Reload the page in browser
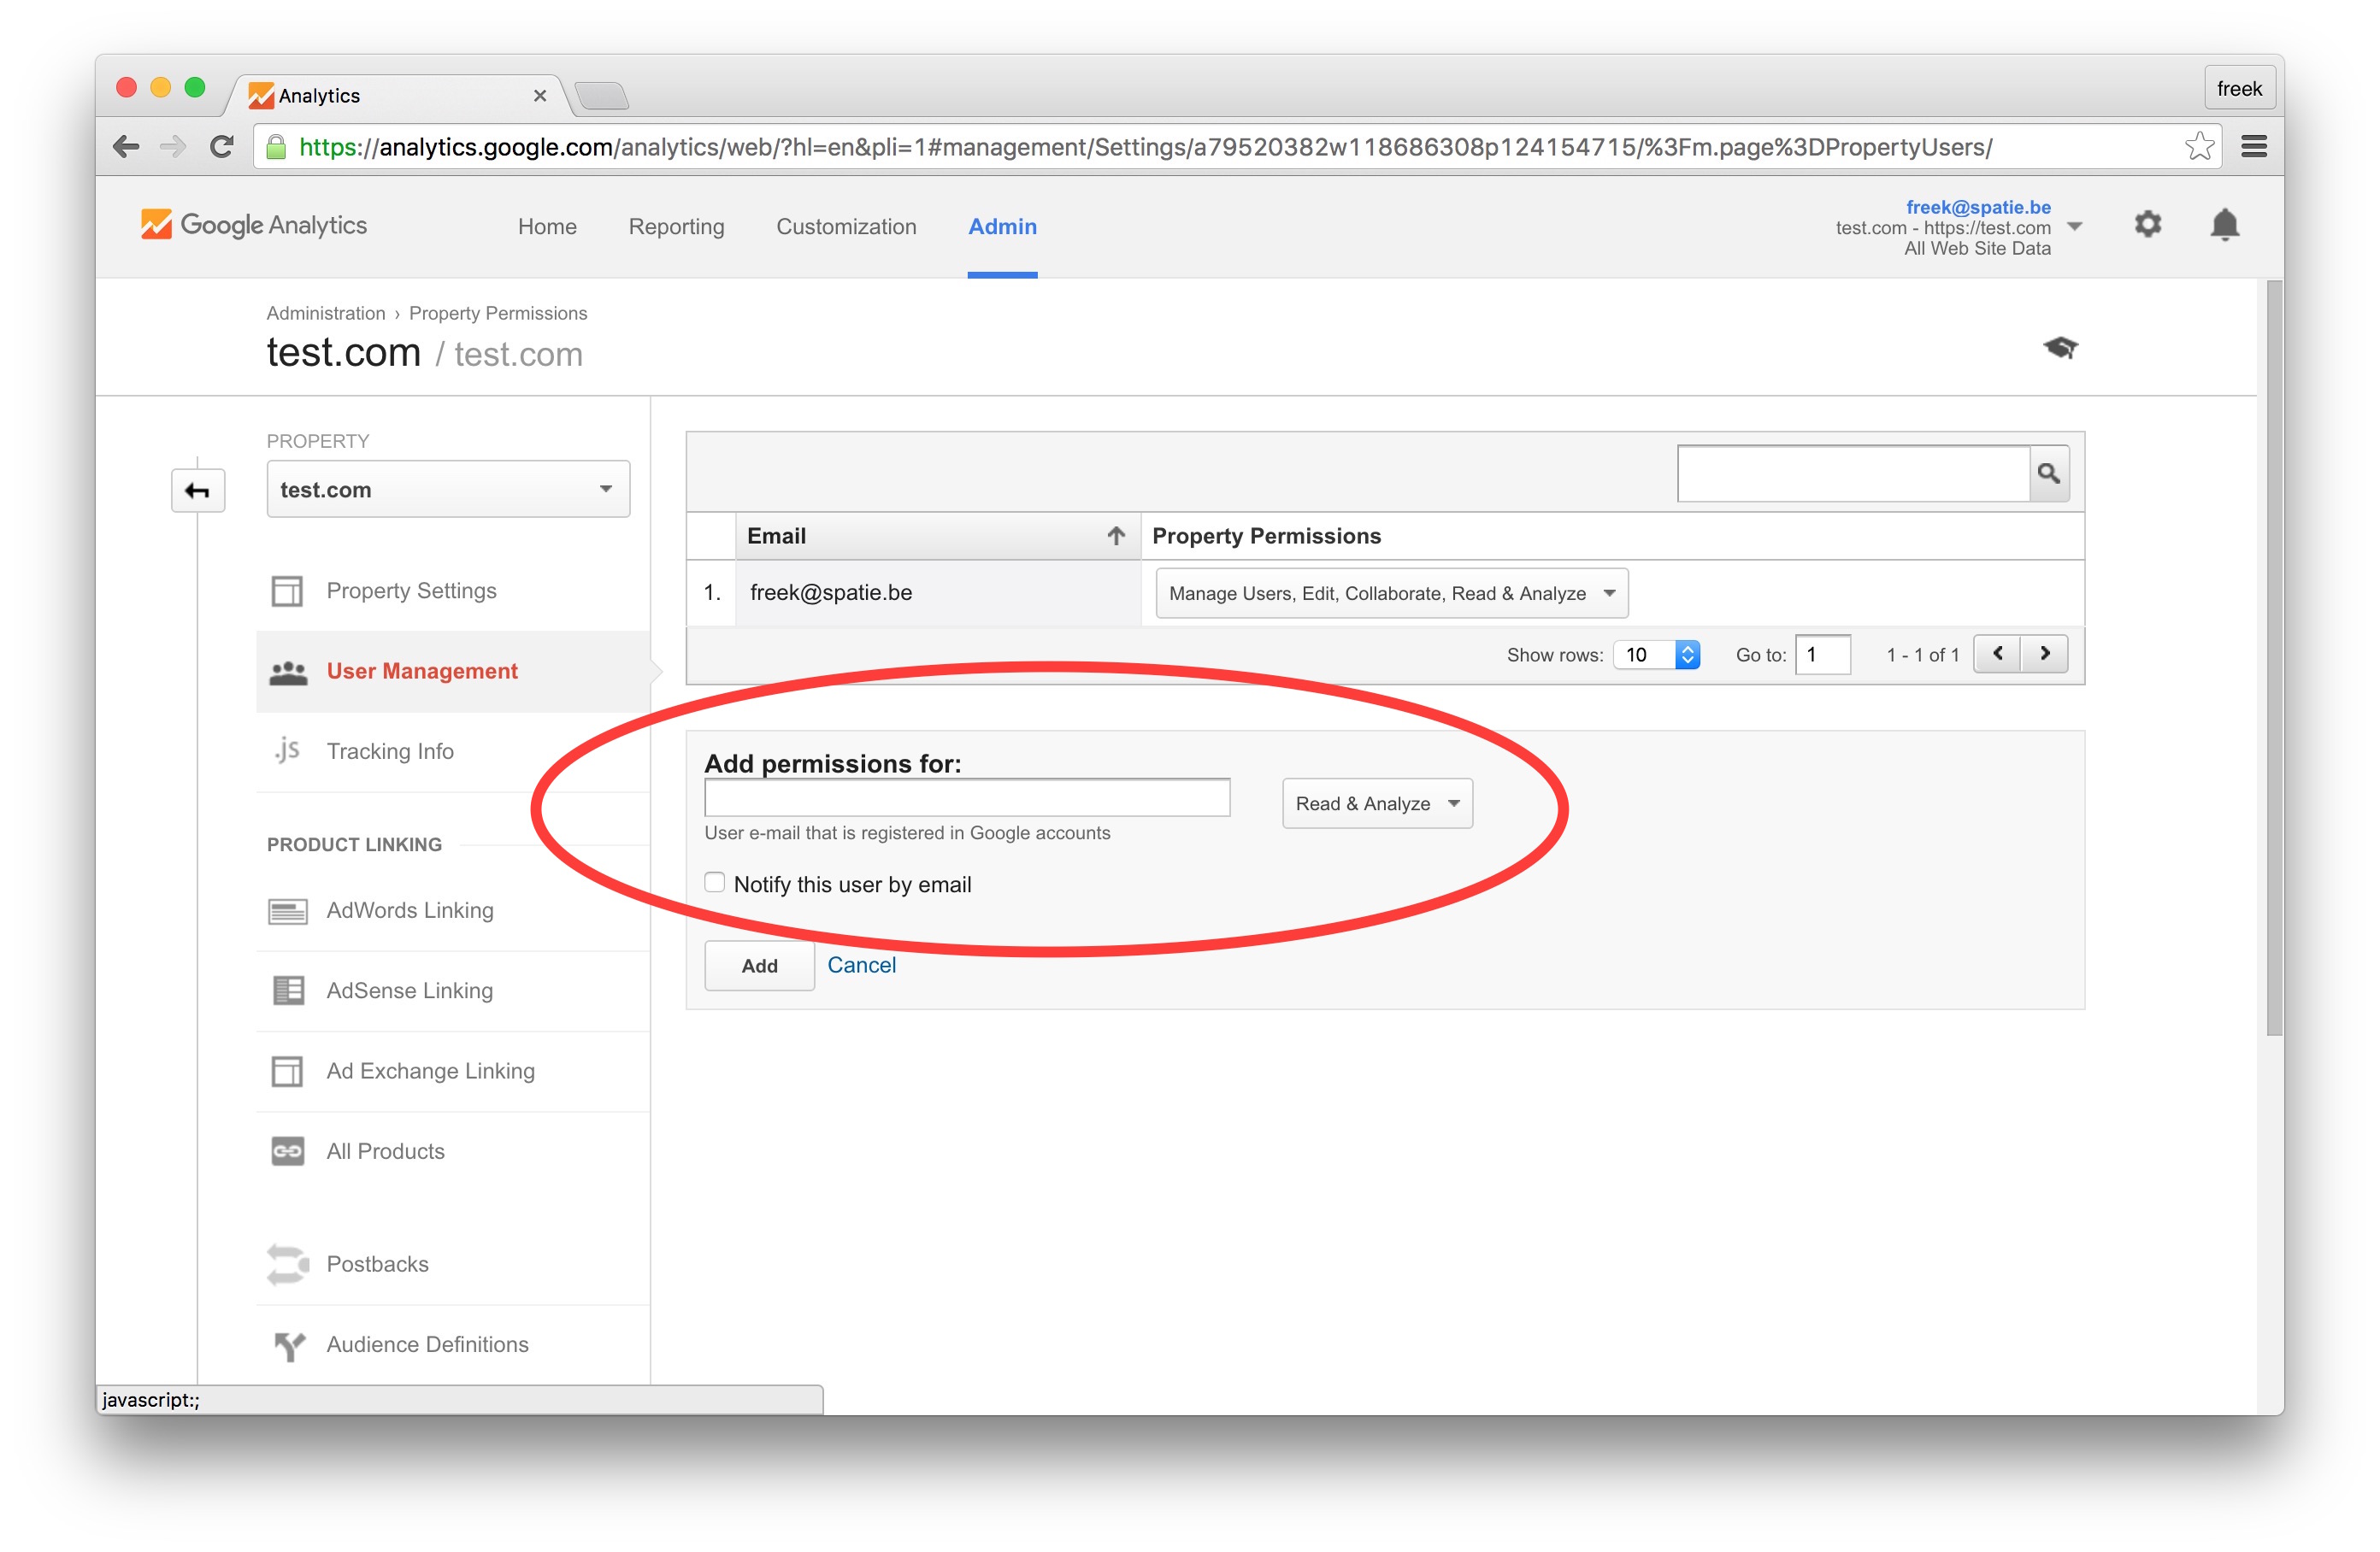Image resolution: width=2380 pixels, height=1552 pixels. (x=222, y=147)
